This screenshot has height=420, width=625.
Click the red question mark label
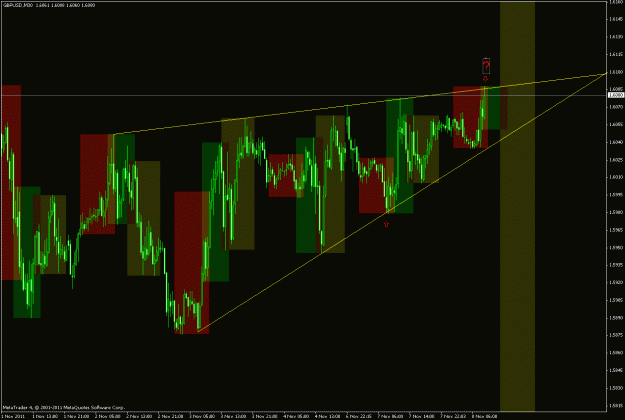[485, 66]
